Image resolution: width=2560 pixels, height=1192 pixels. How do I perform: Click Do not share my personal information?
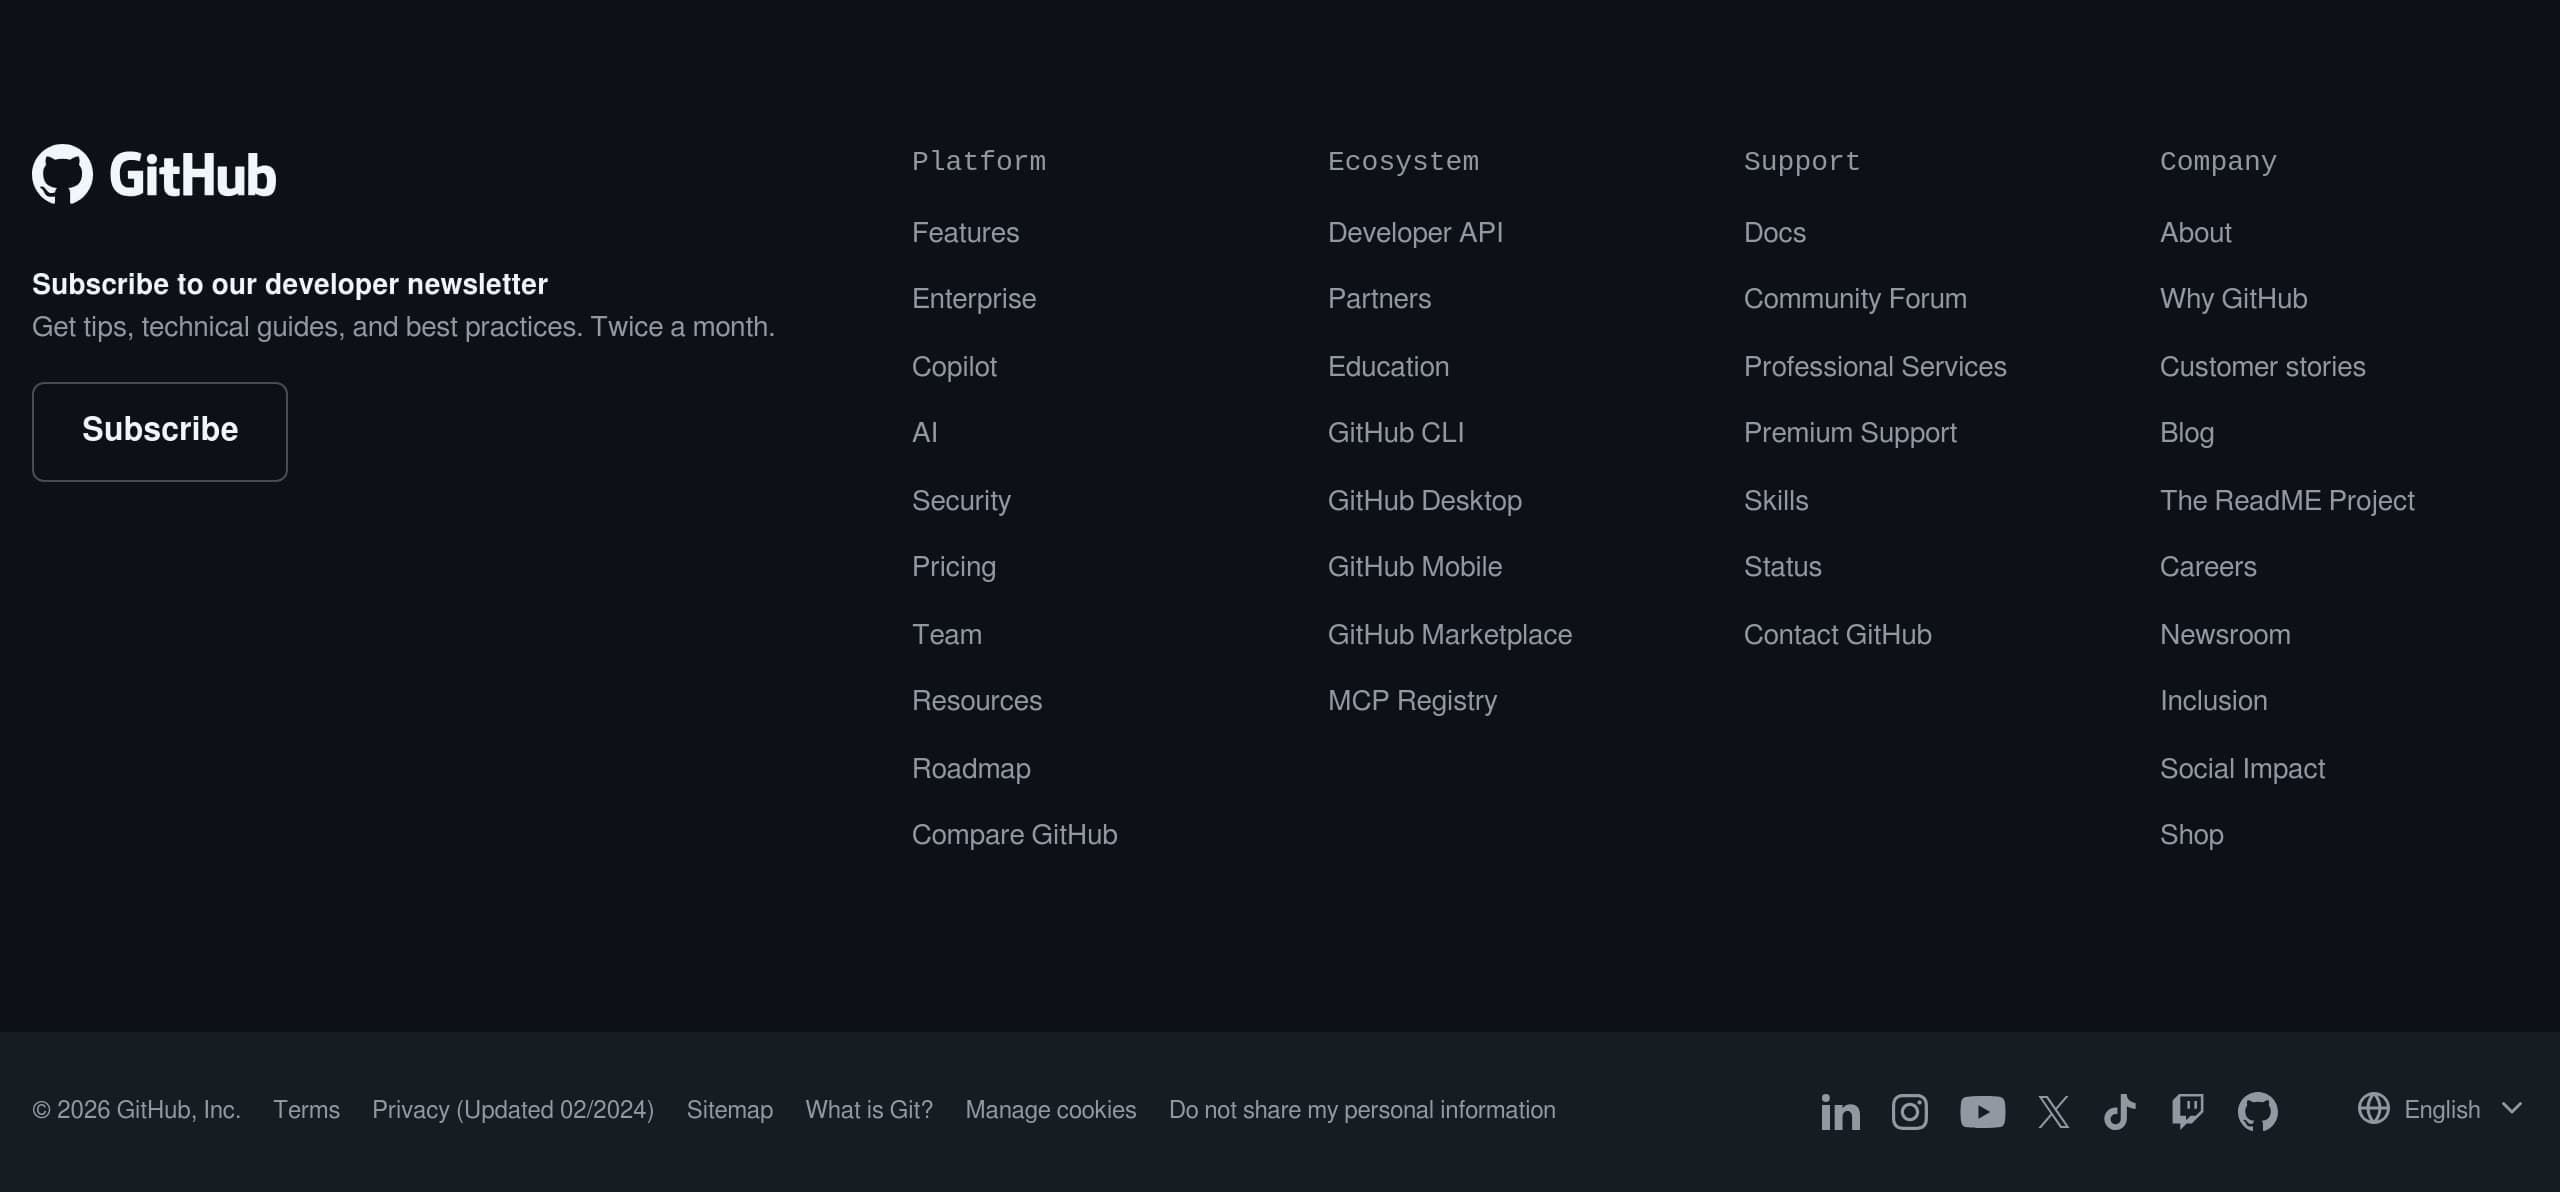click(x=1362, y=1110)
